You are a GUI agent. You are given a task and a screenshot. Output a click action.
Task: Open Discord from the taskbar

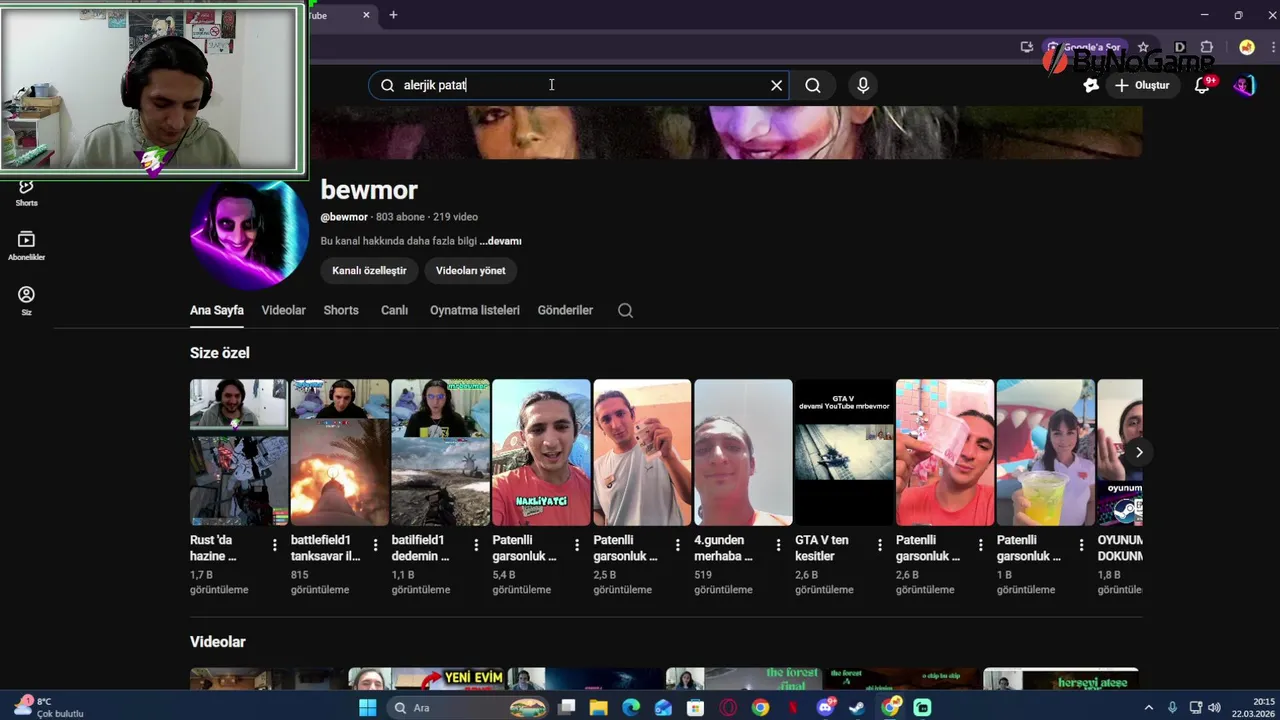(x=825, y=708)
